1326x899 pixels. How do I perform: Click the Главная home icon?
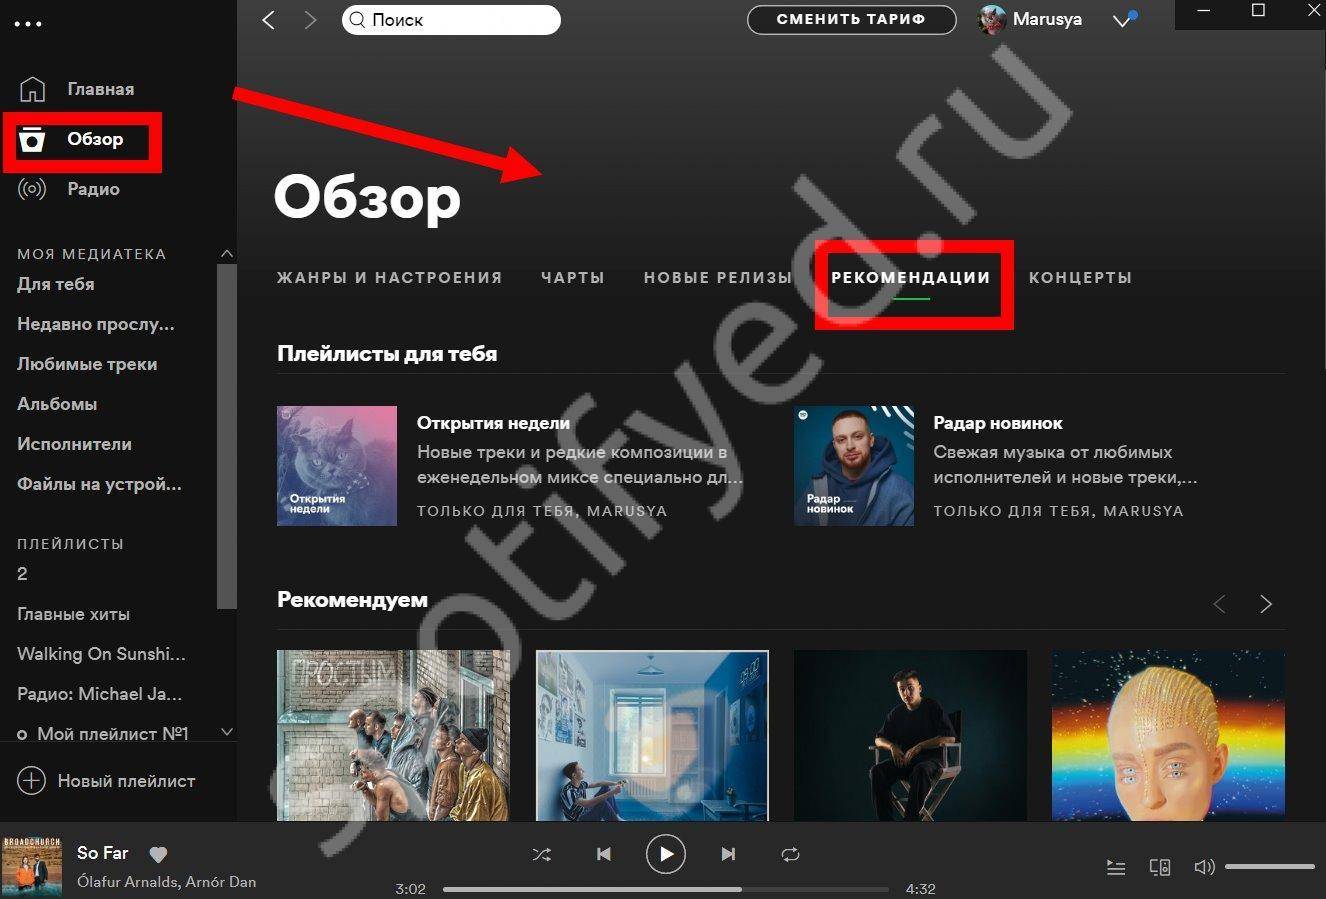[33, 89]
